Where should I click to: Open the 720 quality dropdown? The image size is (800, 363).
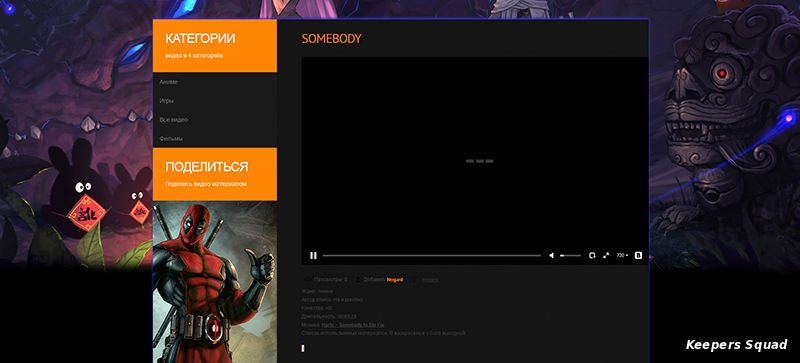point(622,255)
